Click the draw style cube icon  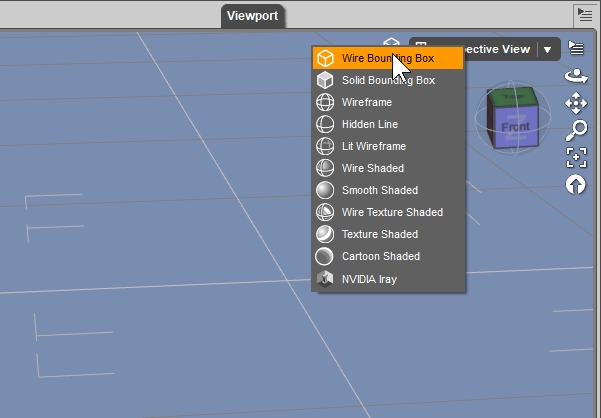[x=391, y=42]
